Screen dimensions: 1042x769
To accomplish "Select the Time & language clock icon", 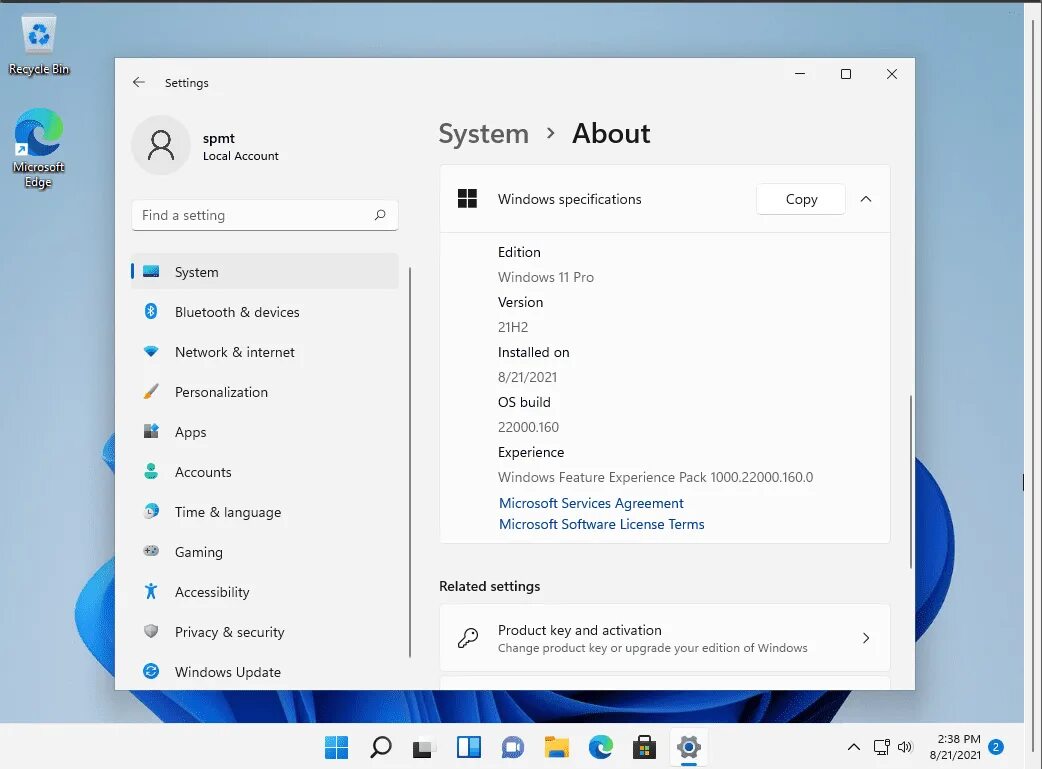I will [x=151, y=511].
